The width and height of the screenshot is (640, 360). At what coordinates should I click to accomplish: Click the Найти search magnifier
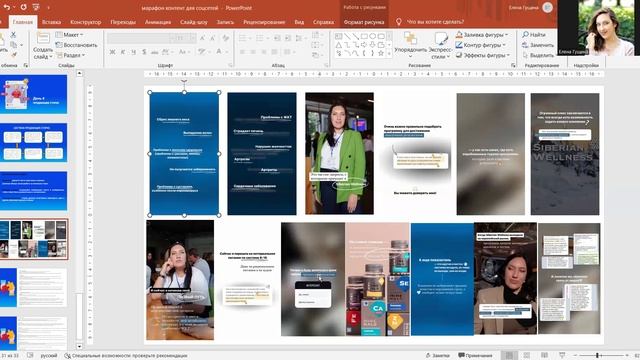tap(525, 35)
